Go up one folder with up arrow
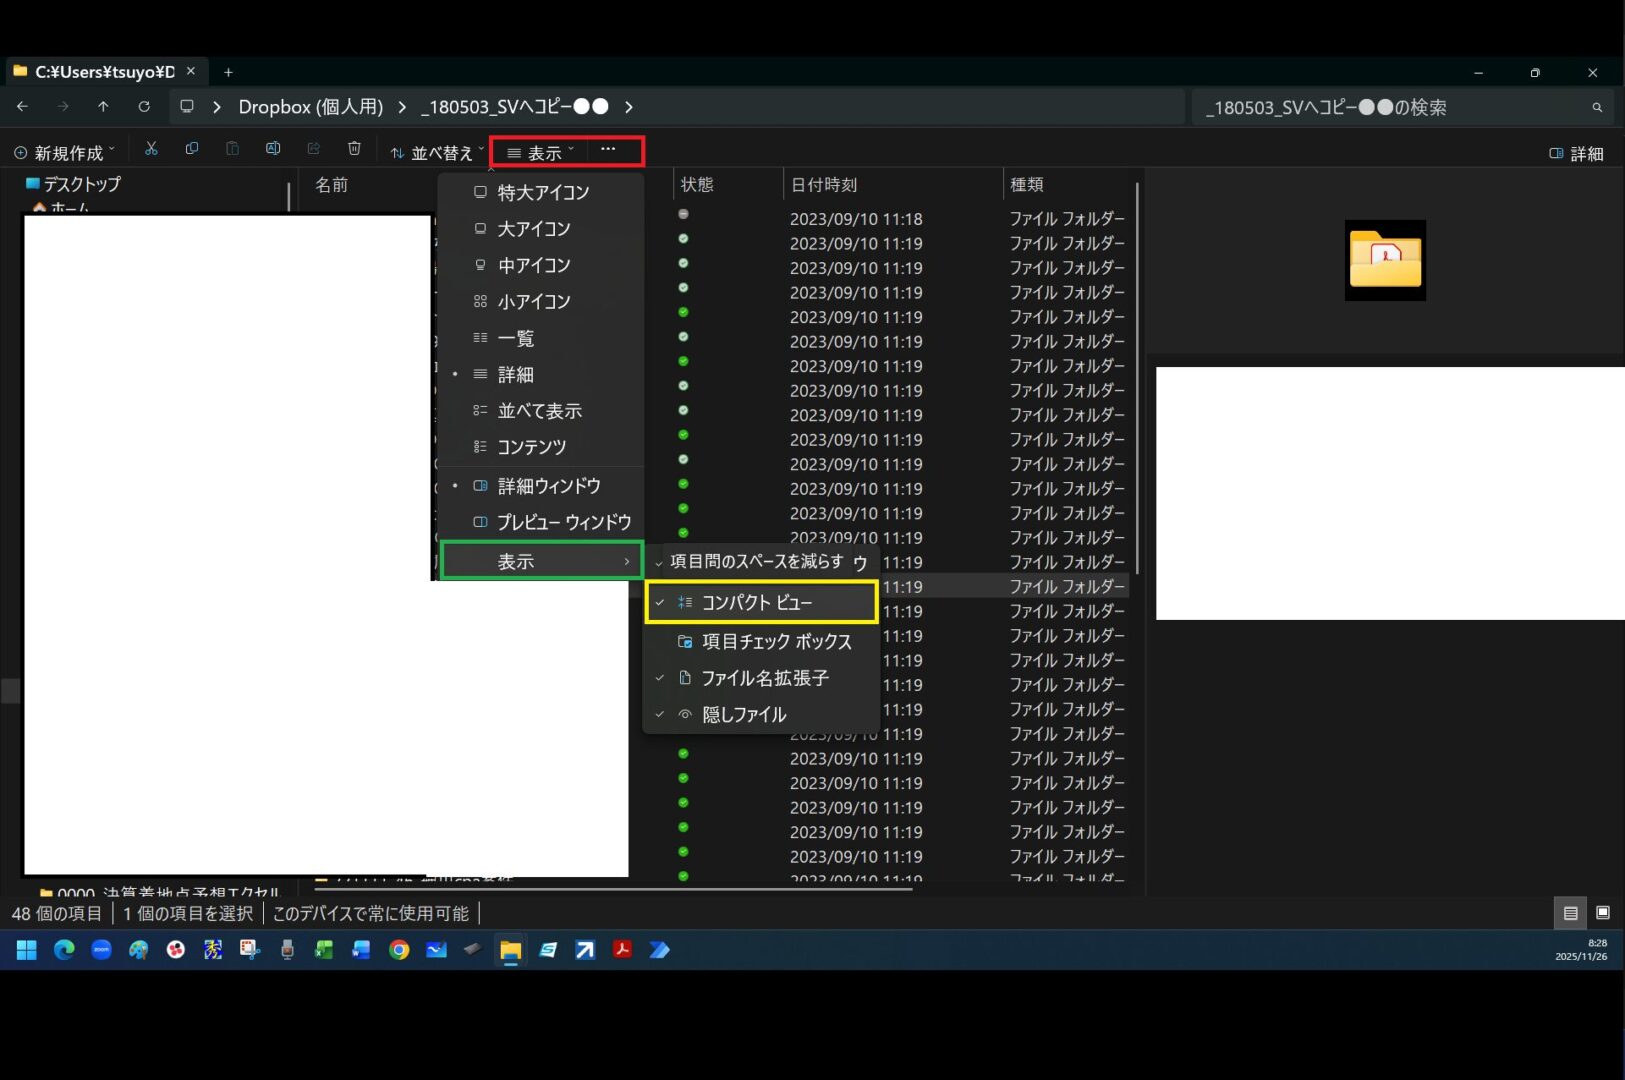This screenshot has height=1080, width=1625. pyautogui.click(x=103, y=107)
